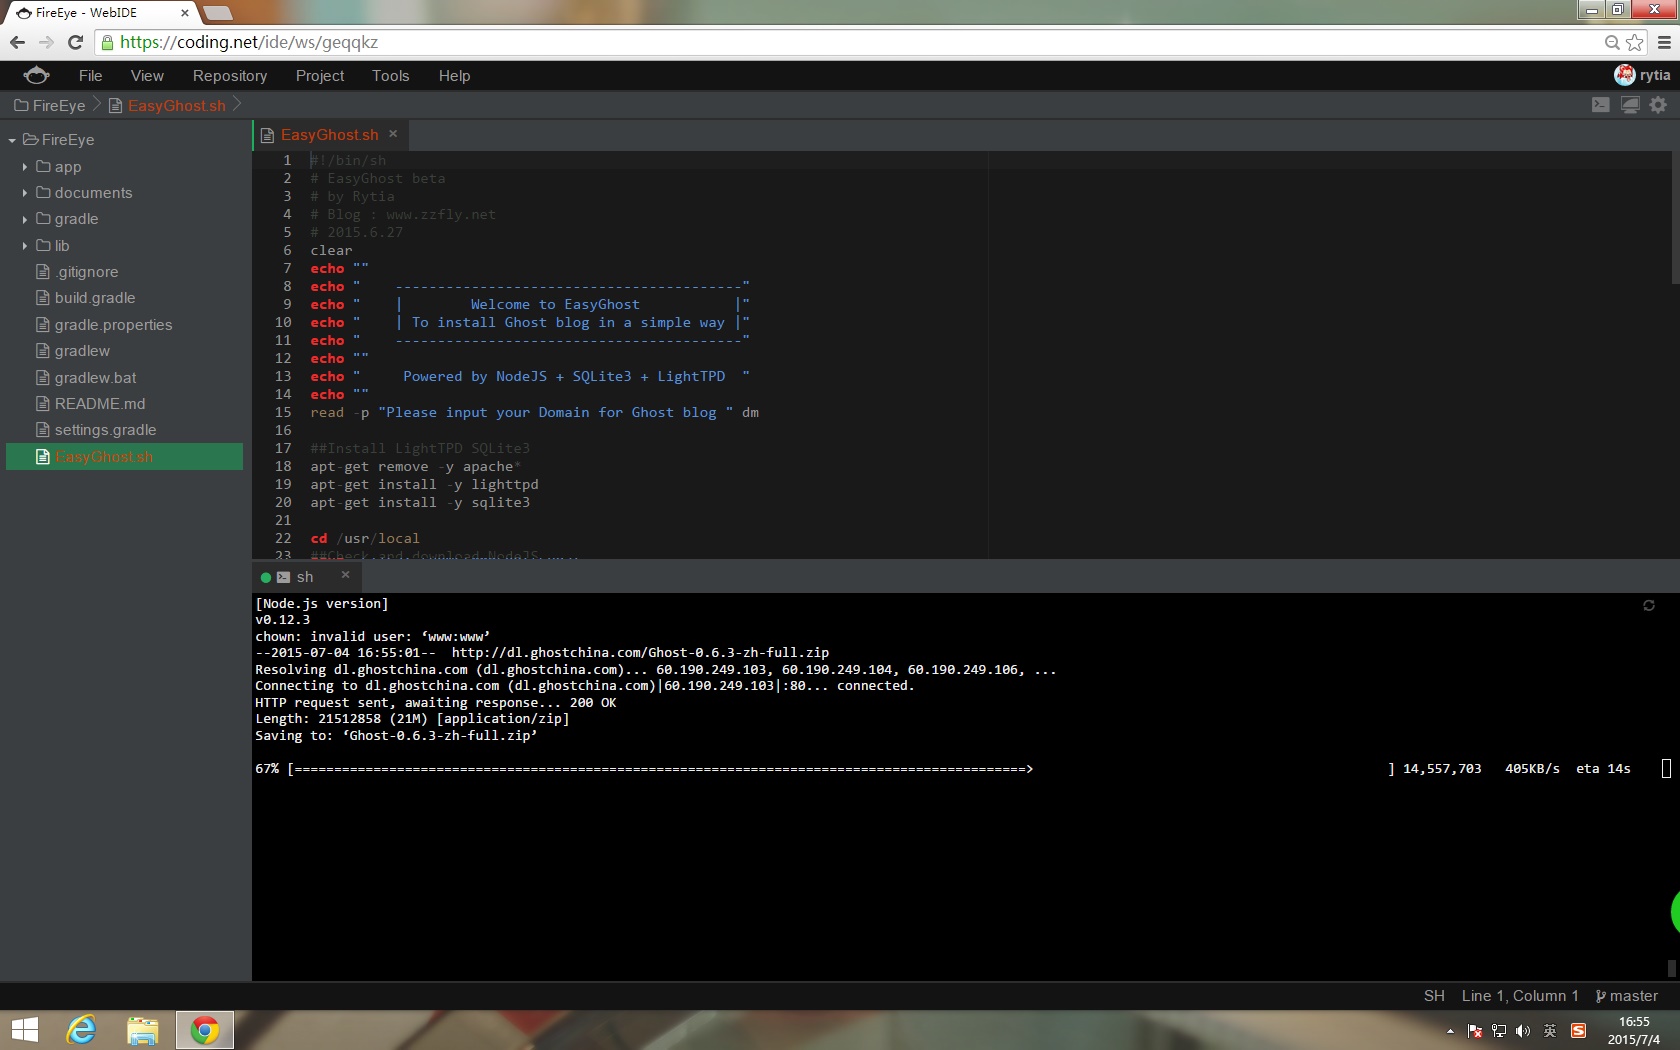Expand the app folder
Screen dimensions: 1680x1050
tap(25, 167)
